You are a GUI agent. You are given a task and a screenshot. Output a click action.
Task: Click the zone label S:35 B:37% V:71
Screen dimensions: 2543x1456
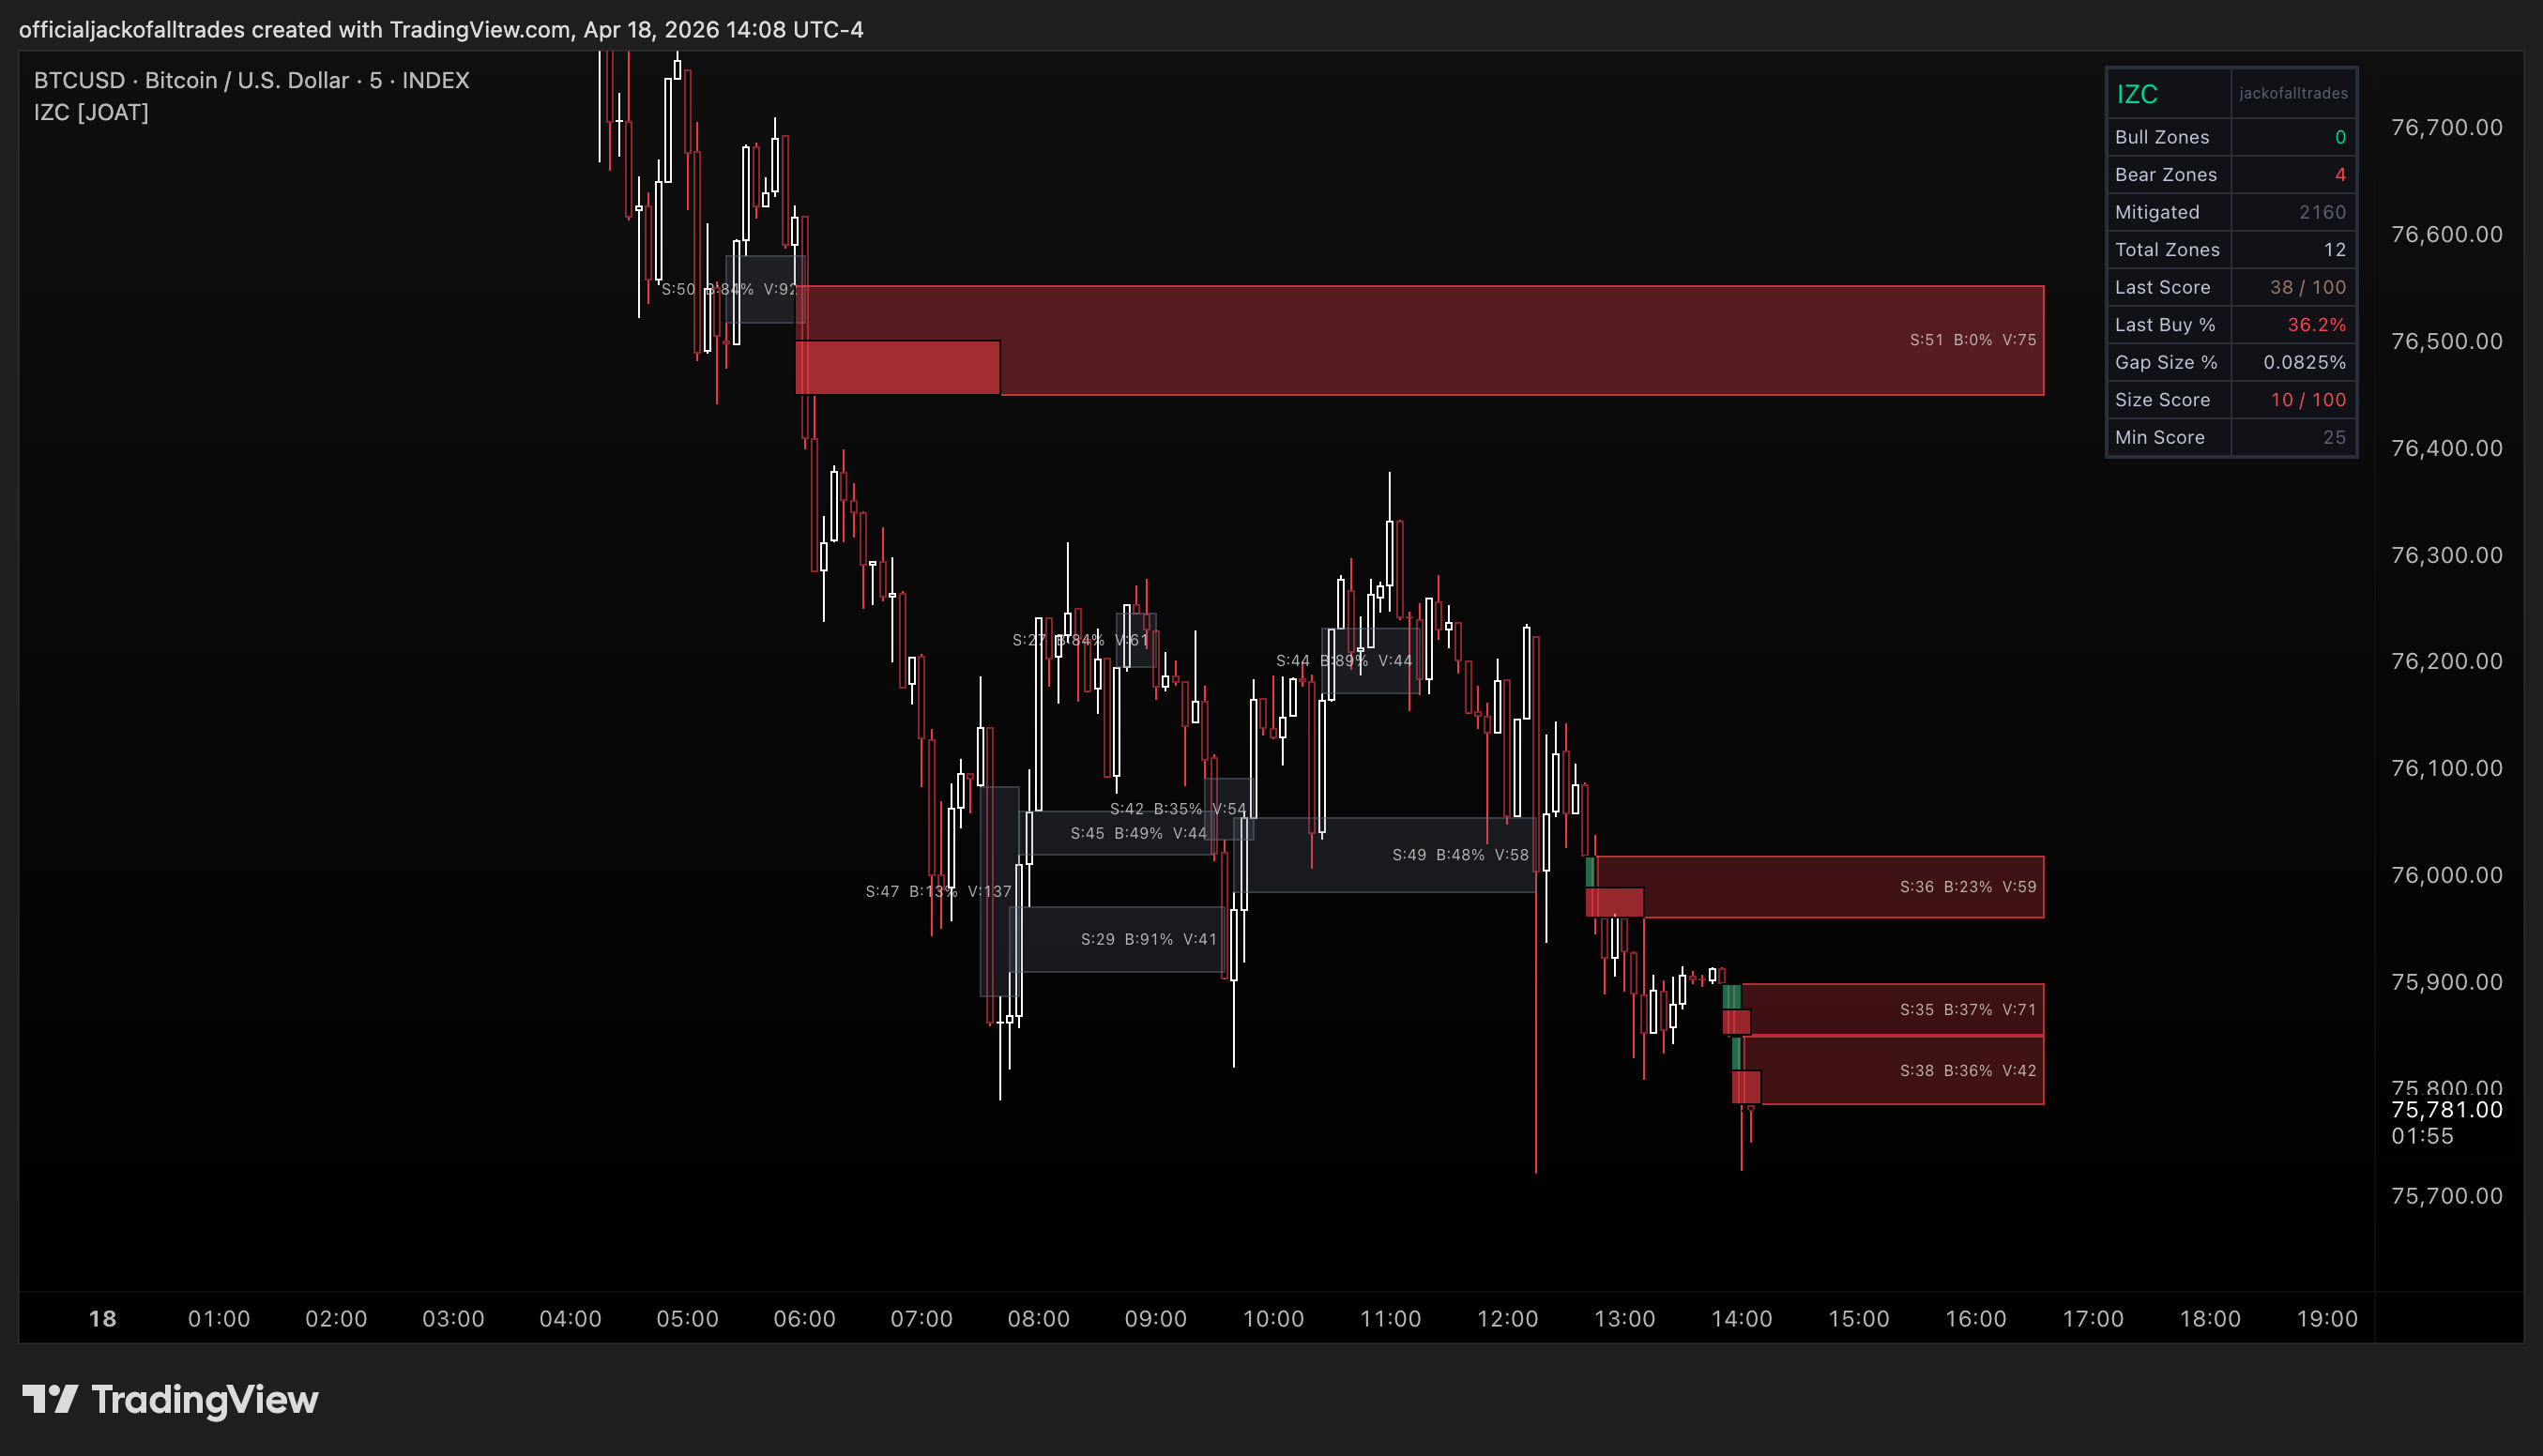coord(1967,1010)
